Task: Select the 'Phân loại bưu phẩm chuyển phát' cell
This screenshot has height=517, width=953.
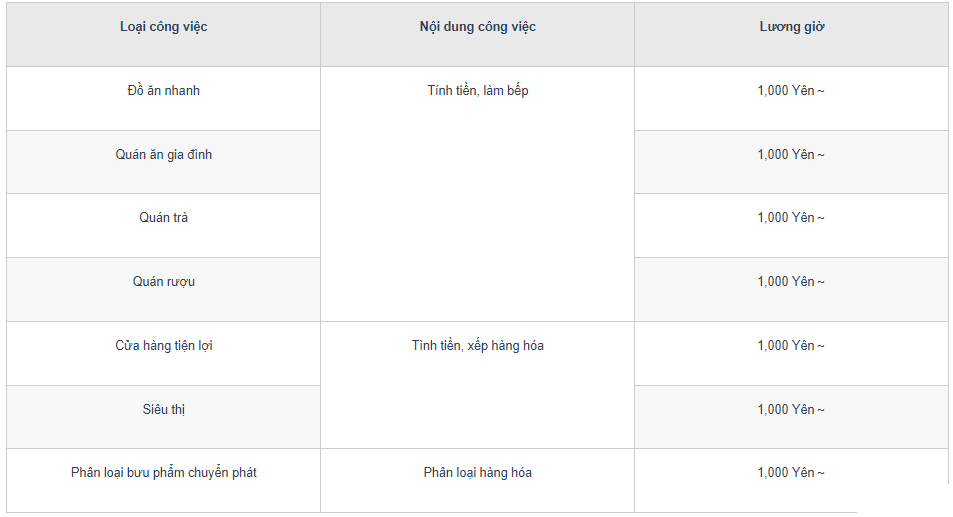Action: [163, 481]
